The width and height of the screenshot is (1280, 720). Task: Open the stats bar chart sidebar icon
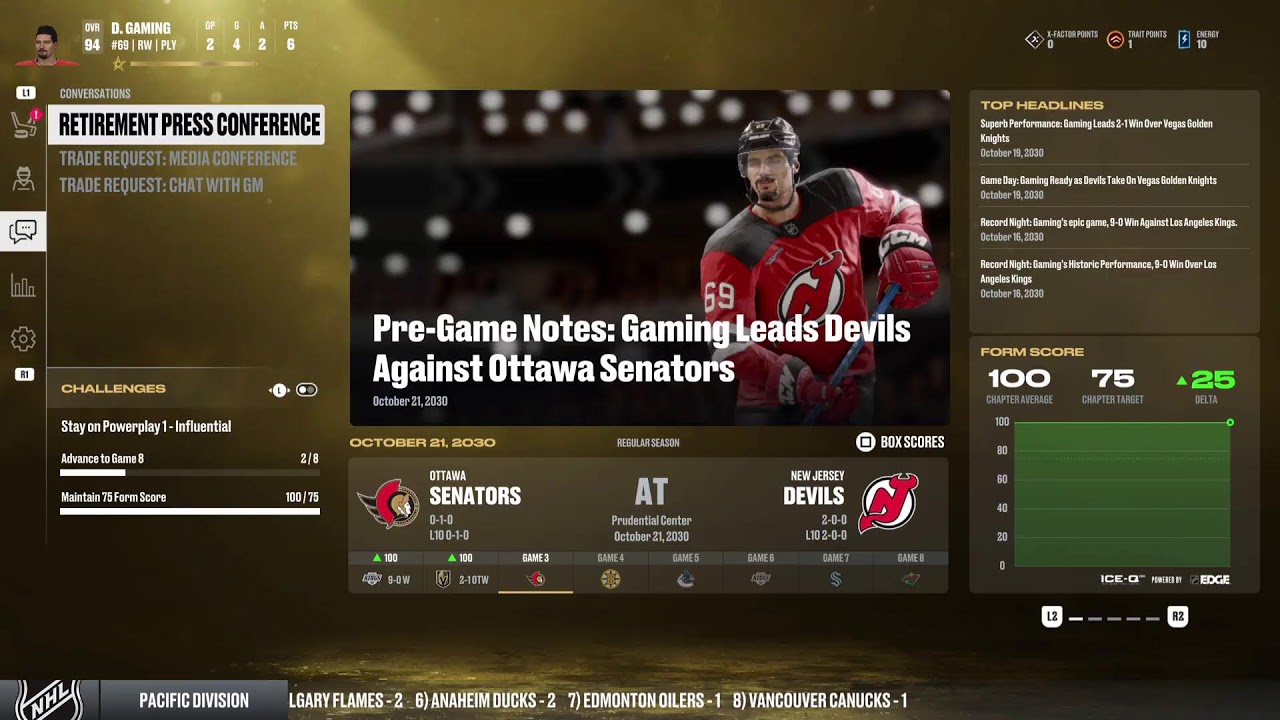click(x=23, y=286)
